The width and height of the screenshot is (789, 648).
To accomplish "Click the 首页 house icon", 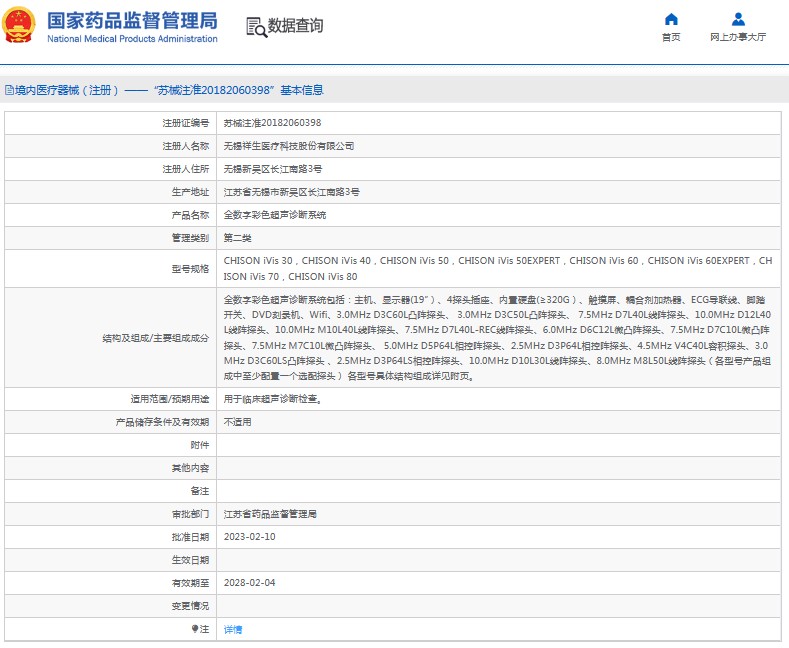I will pos(671,19).
